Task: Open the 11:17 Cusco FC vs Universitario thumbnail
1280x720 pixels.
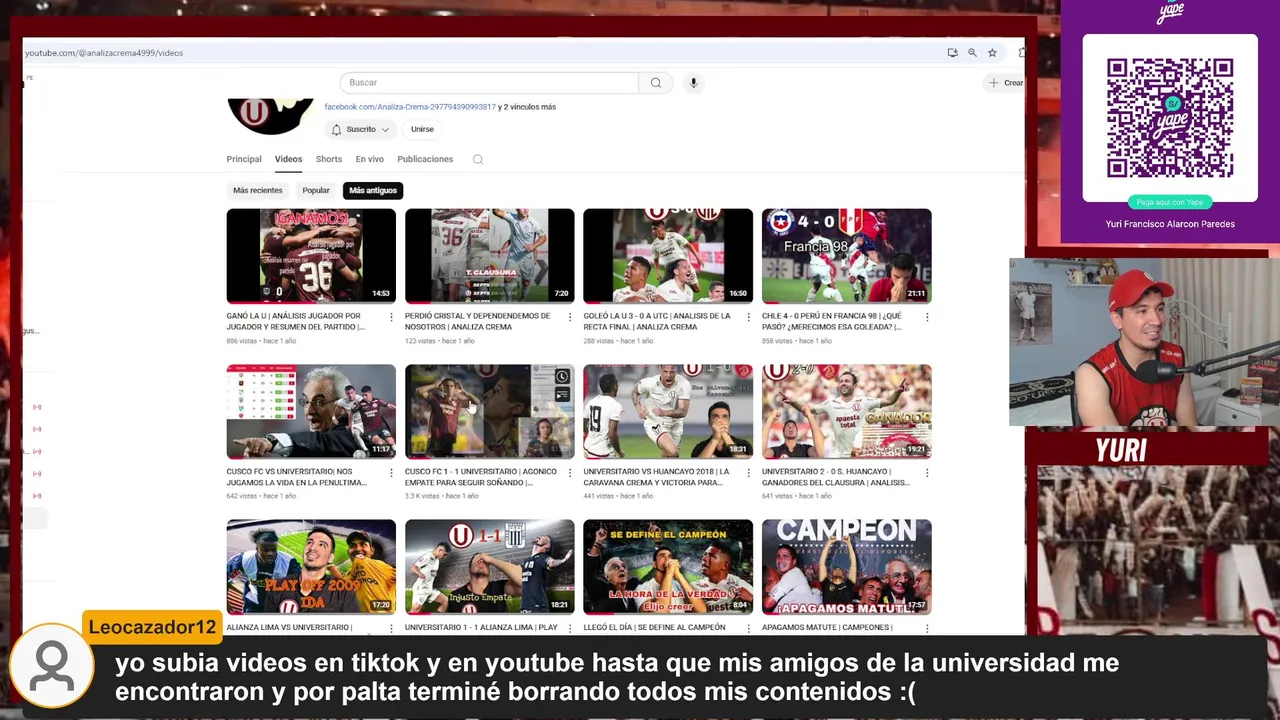Action: point(311,411)
